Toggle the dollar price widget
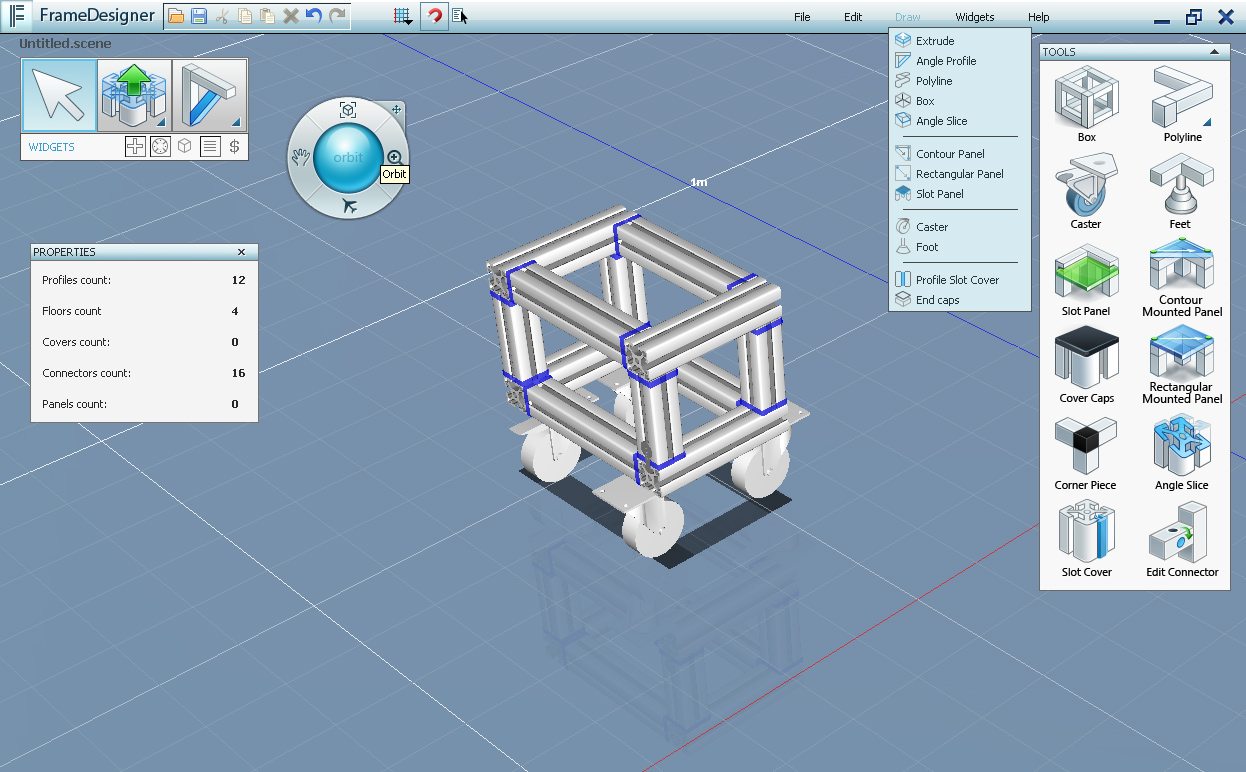This screenshot has height=772, width=1246. tap(234, 147)
